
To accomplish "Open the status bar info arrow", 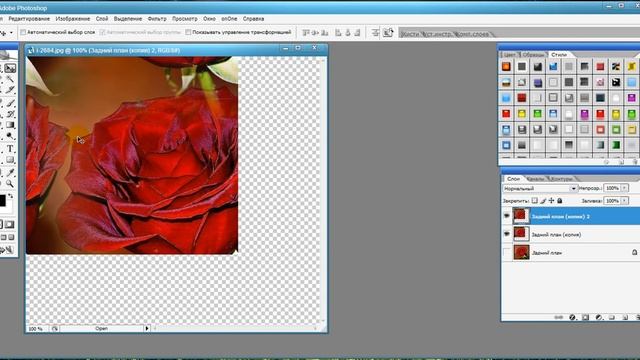I will coord(147,328).
